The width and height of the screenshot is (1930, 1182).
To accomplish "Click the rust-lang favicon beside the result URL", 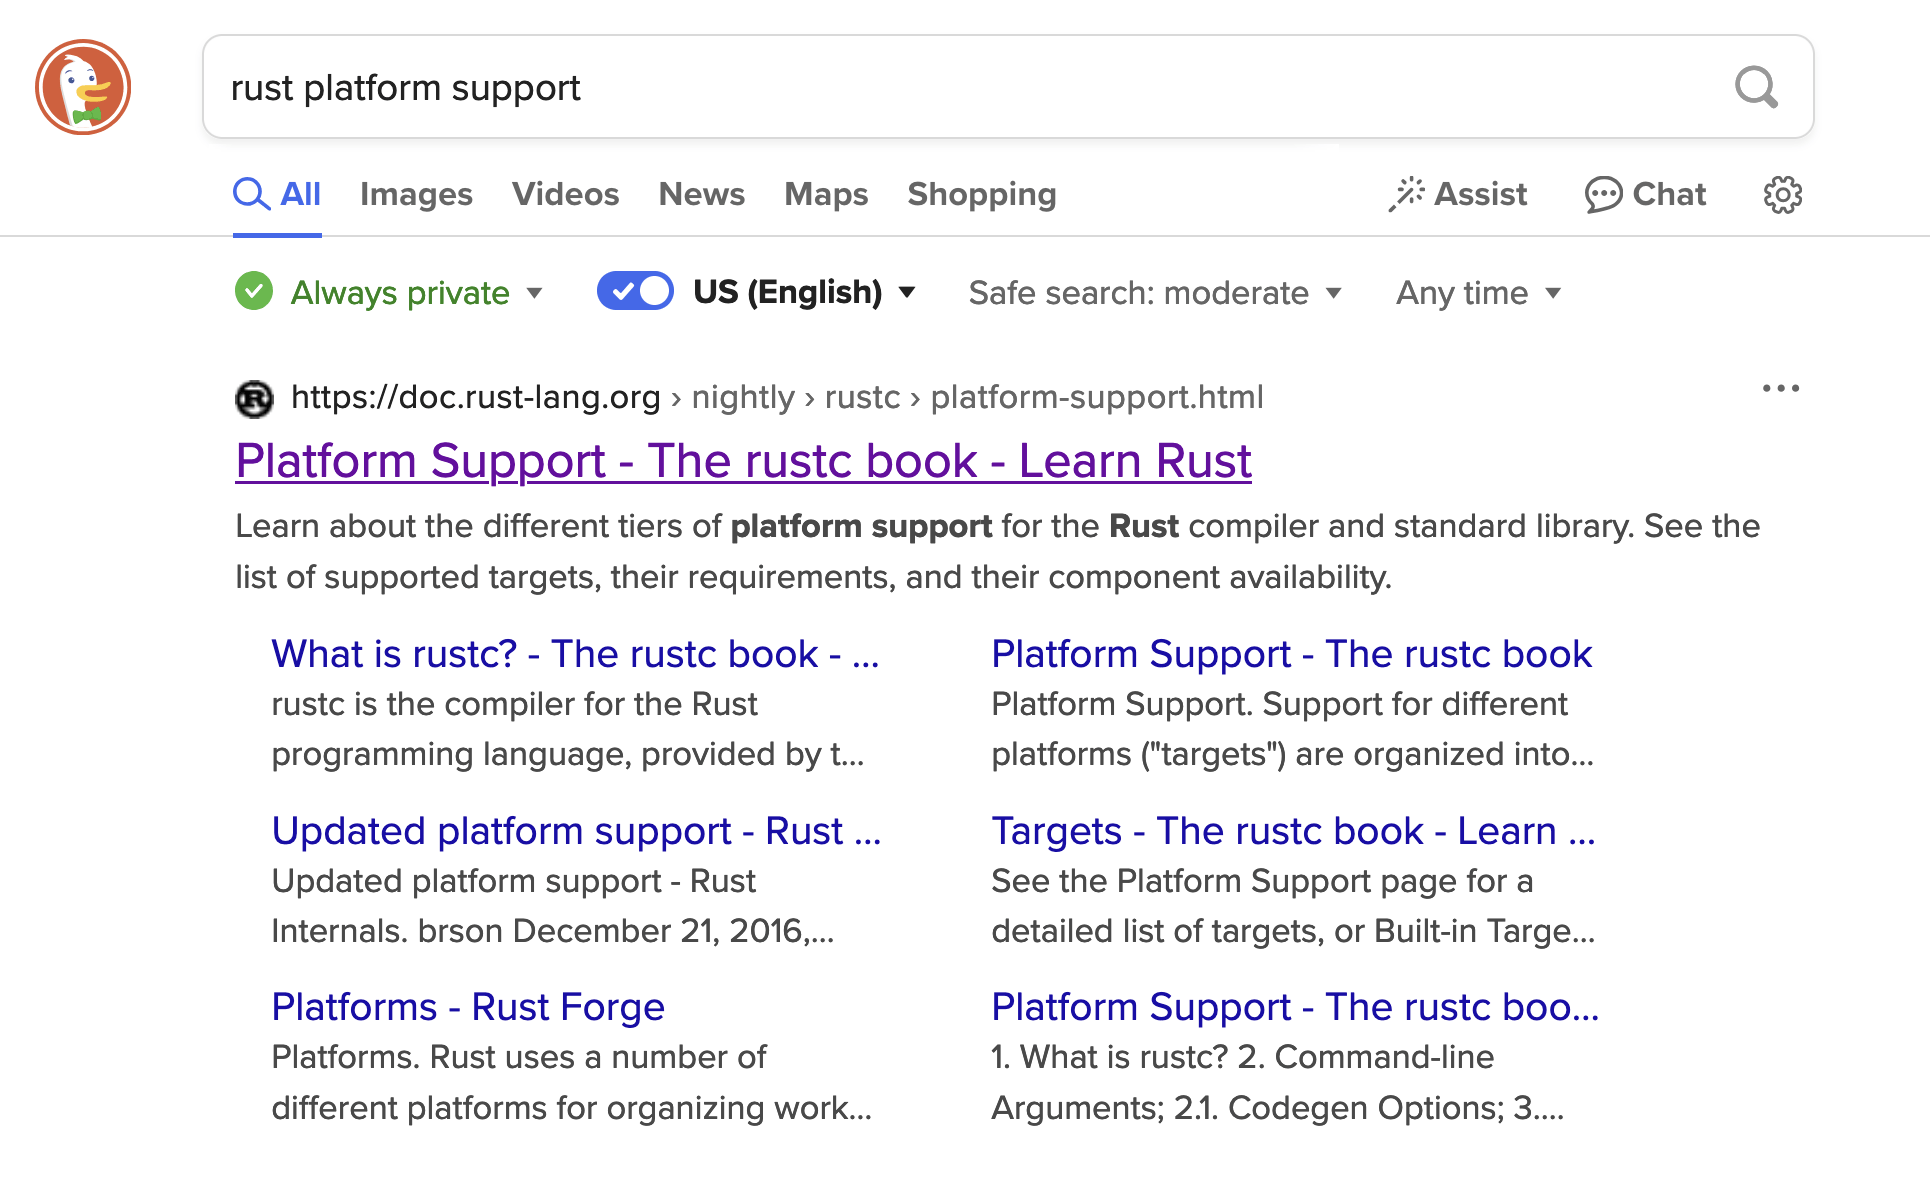I will tap(254, 398).
